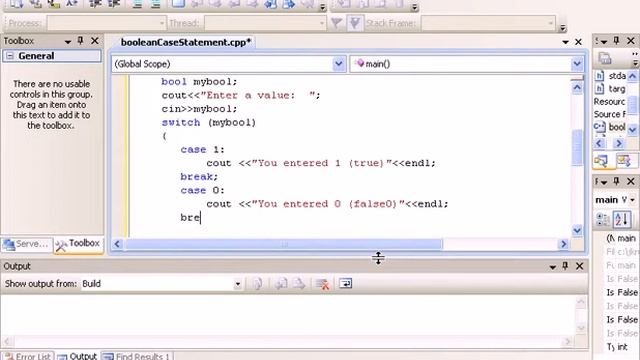Pin the Properties panel
This screenshot has height=360, width=640.
[x=616, y=181]
